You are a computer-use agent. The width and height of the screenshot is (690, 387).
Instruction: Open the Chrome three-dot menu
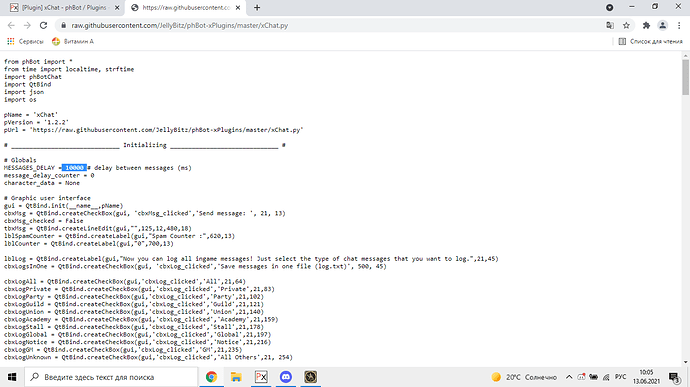679,26
